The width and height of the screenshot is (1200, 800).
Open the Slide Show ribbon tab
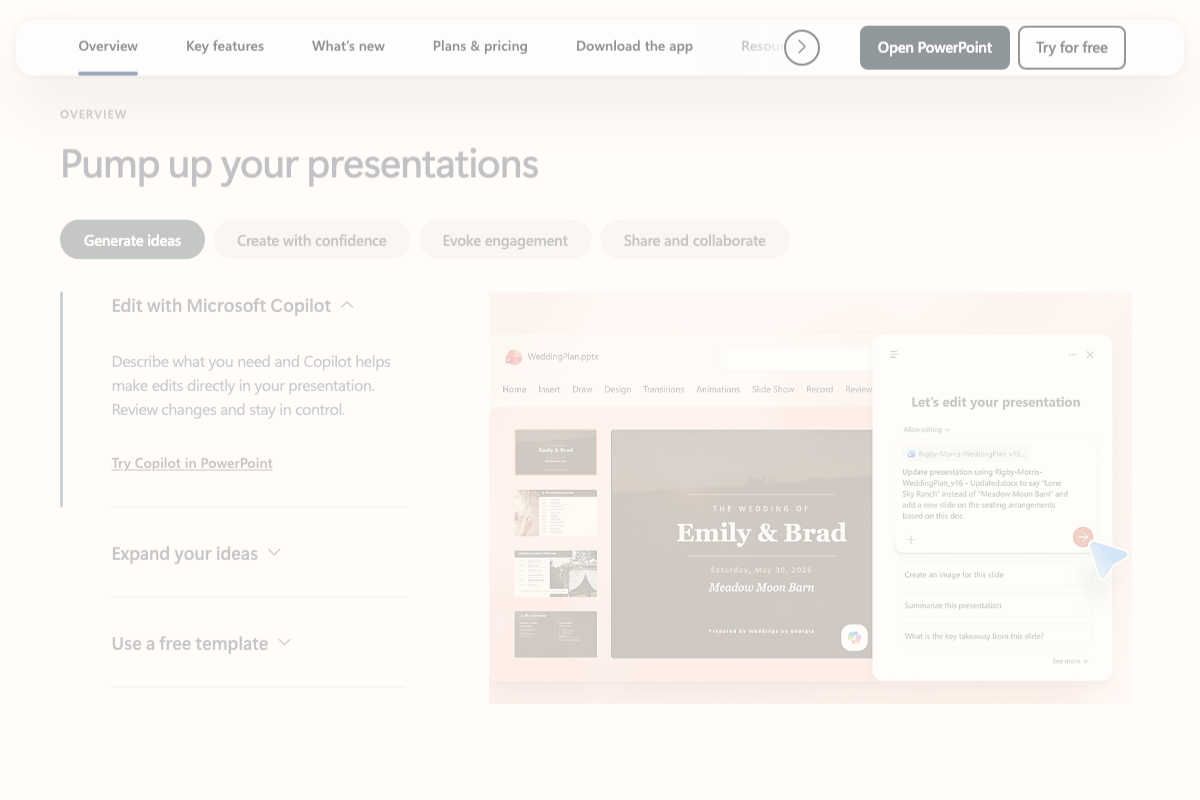coord(773,389)
